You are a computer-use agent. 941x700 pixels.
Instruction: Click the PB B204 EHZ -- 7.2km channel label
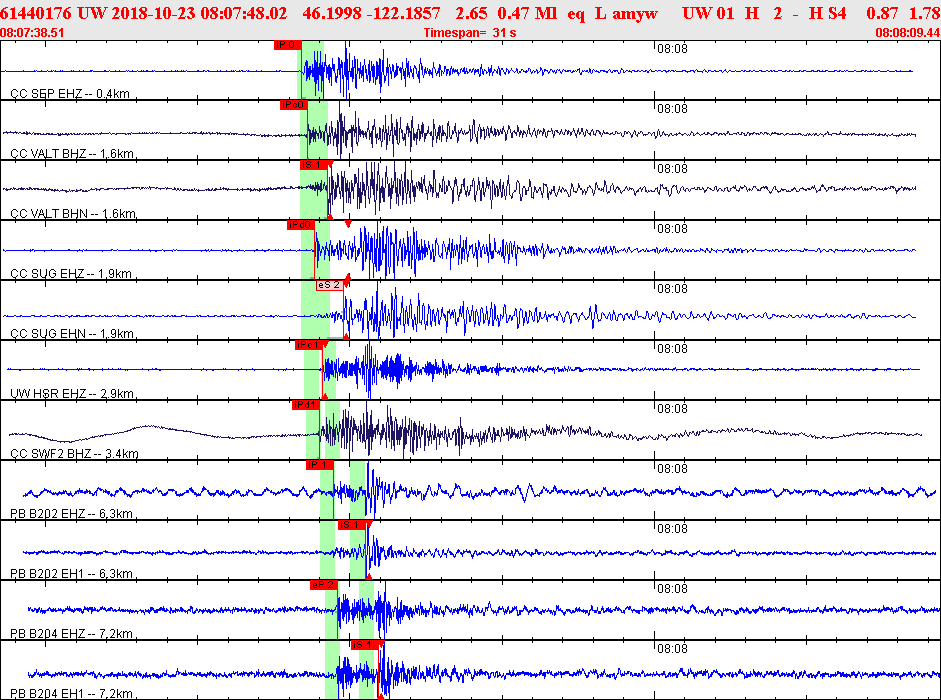tap(71, 634)
